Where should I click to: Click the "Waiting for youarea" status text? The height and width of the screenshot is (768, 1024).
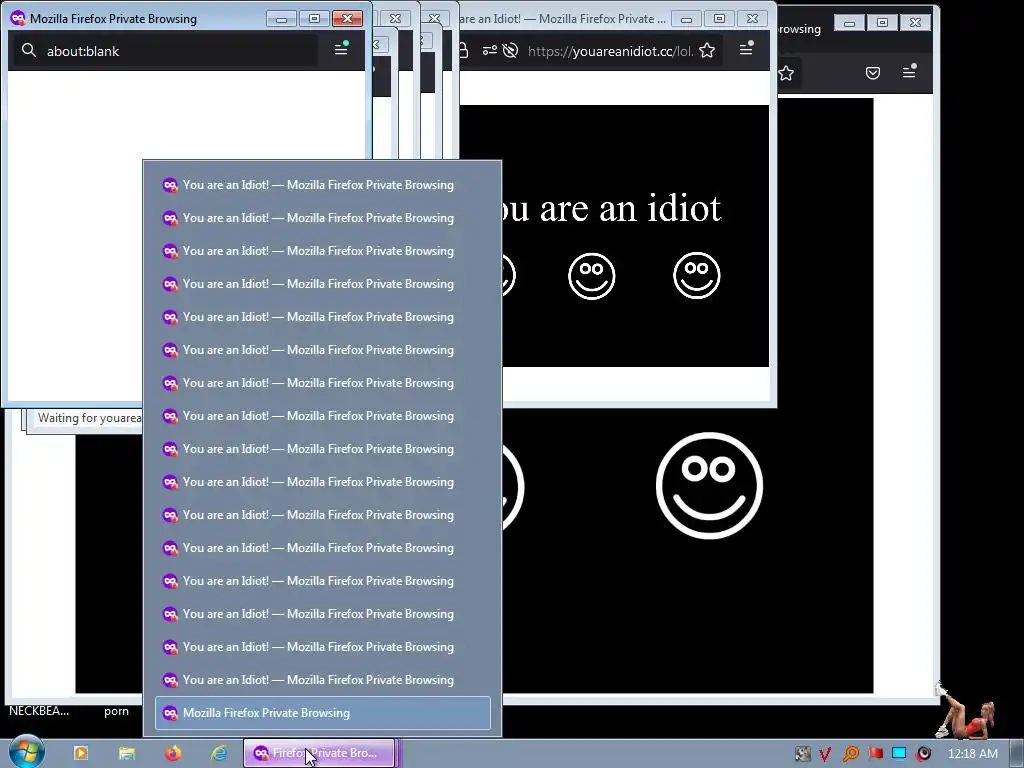89,418
